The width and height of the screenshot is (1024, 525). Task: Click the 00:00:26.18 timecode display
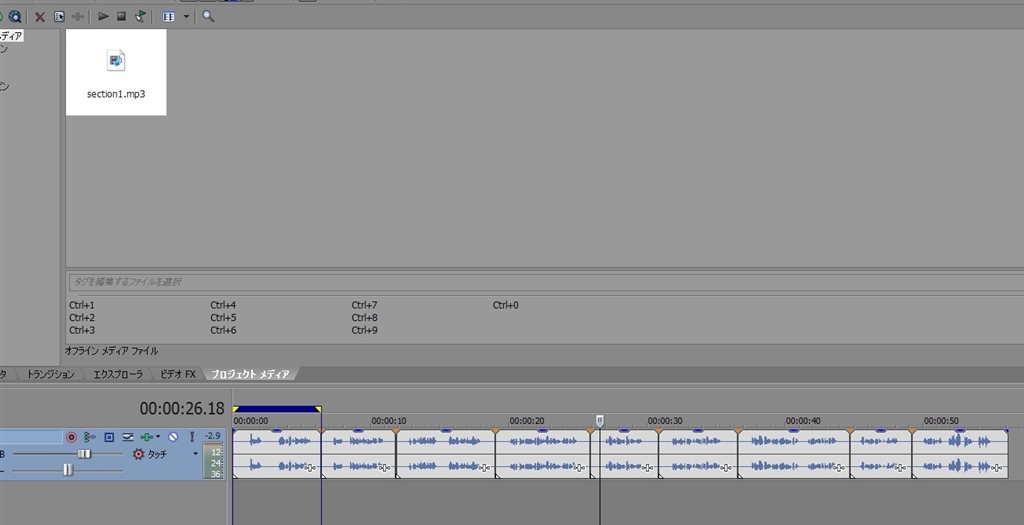(x=182, y=409)
